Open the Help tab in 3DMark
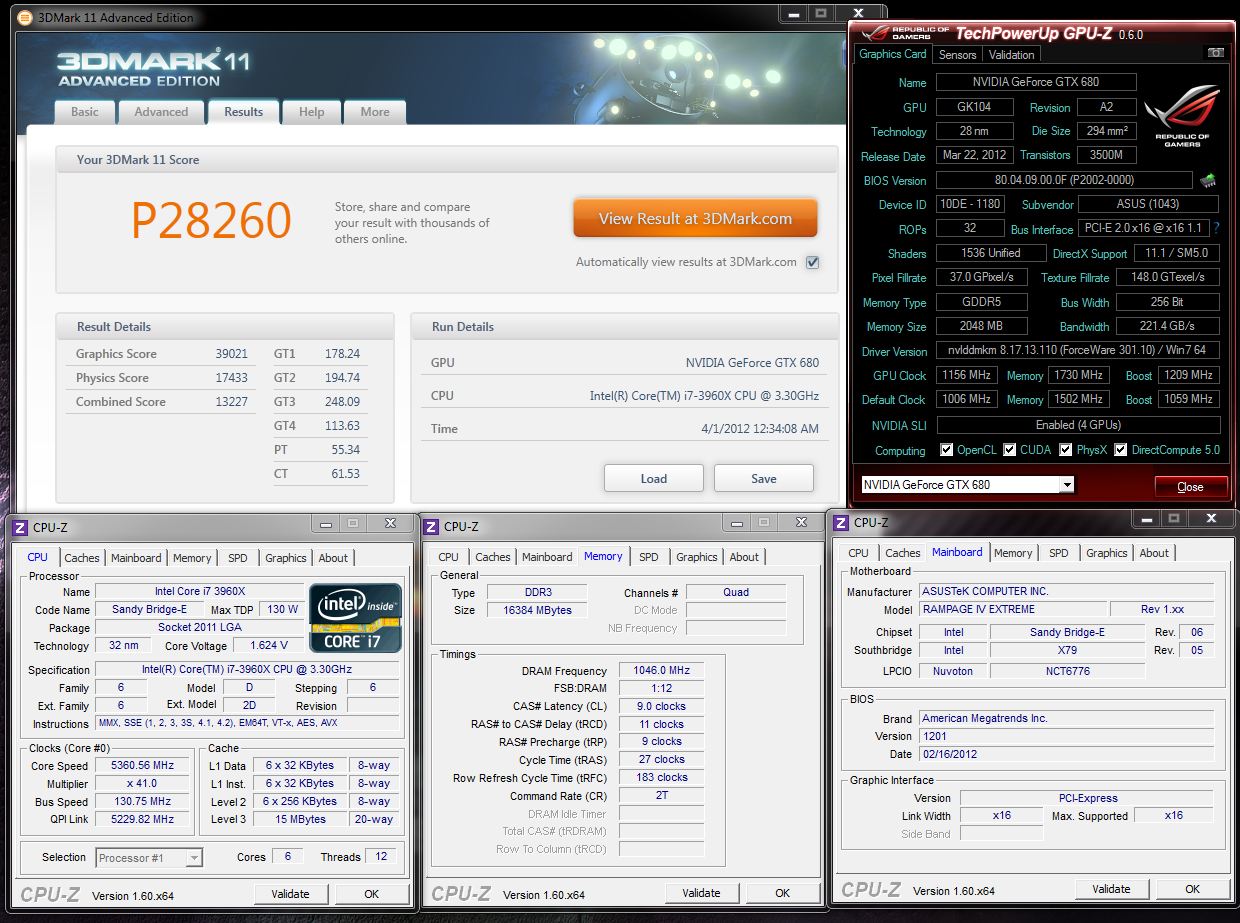1240x923 pixels. click(x=311, y=112)
